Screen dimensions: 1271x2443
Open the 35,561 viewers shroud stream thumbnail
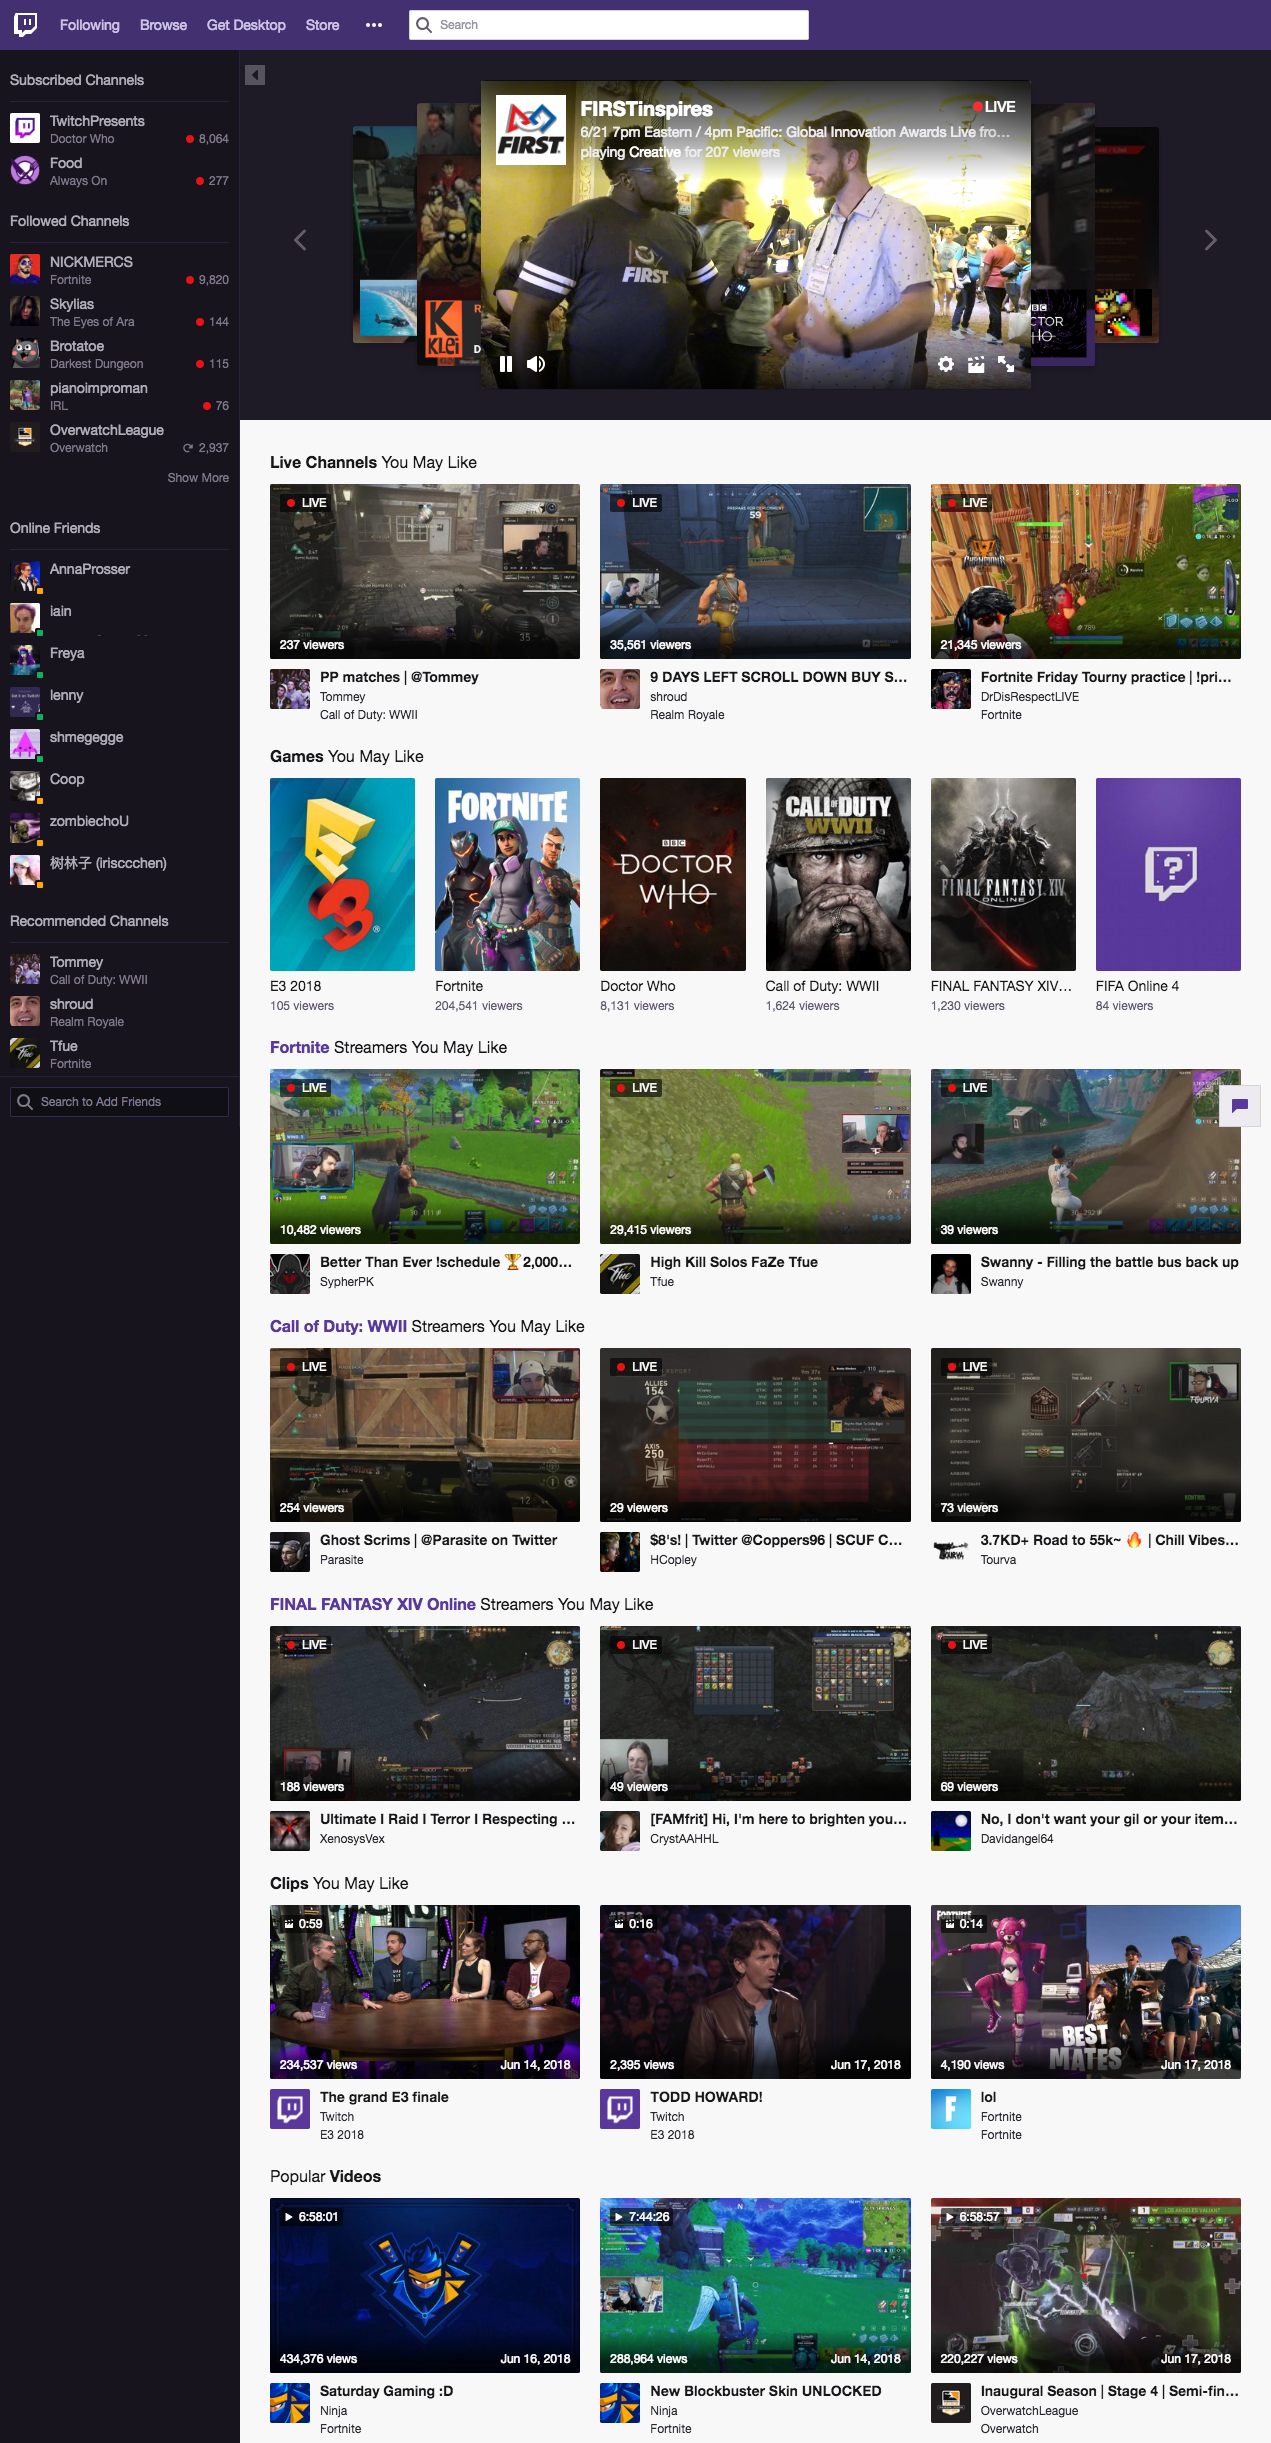coord(755,572)
